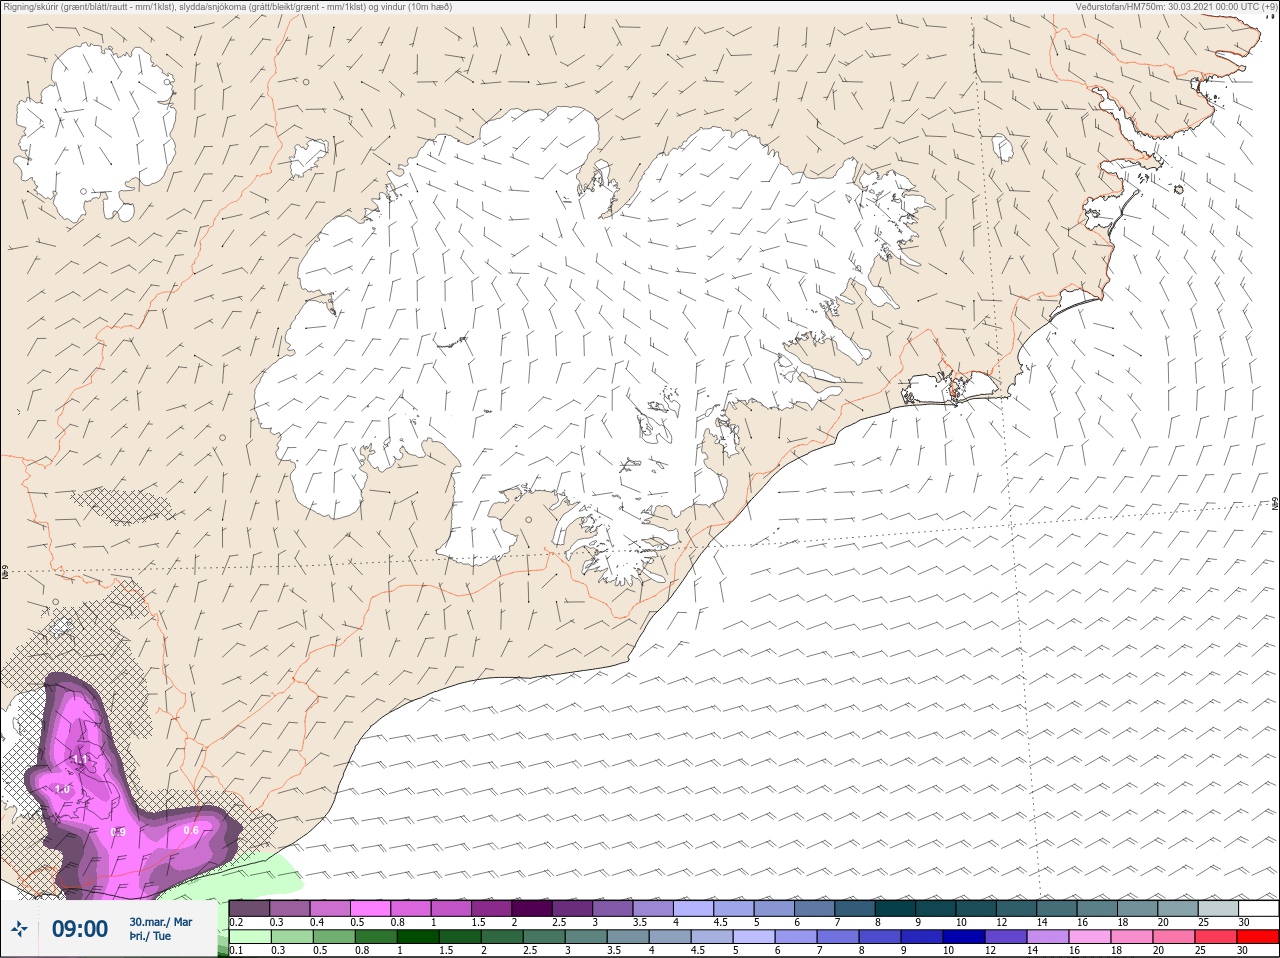Select the red swatch ending the lower legend row

pos(1258,938)
